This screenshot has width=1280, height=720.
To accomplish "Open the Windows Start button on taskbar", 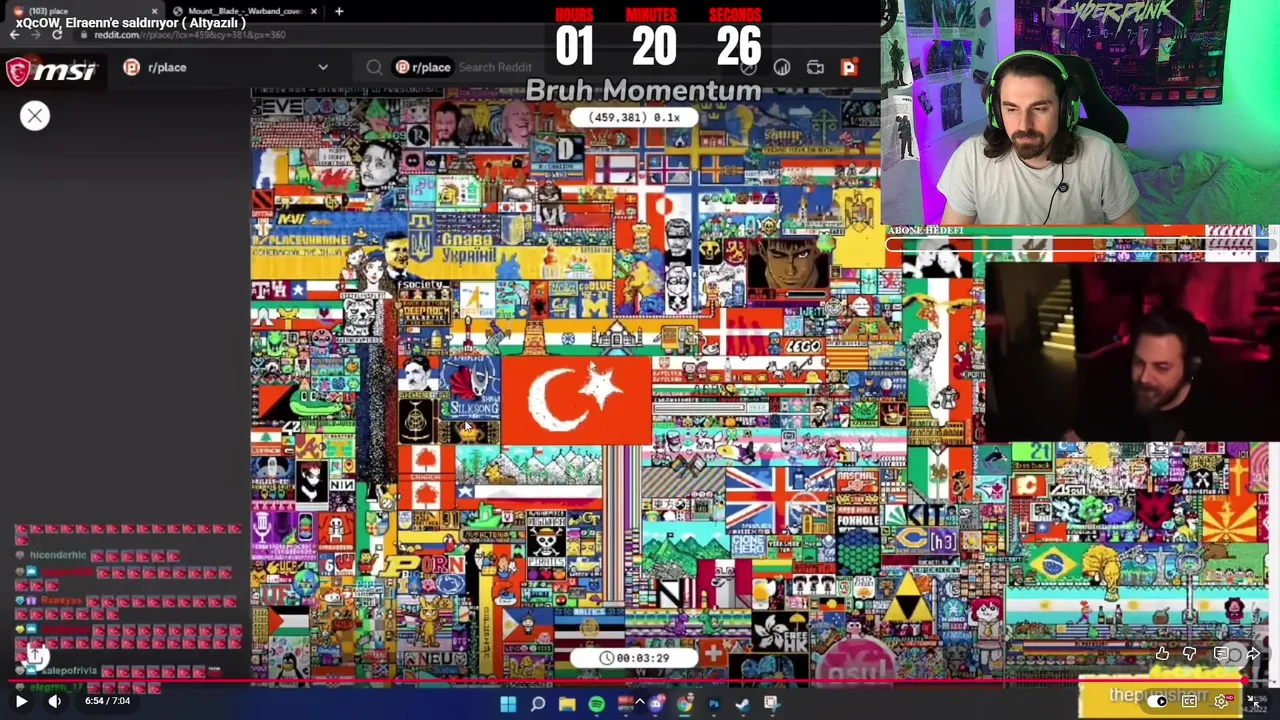I will [x=508, y=704].
